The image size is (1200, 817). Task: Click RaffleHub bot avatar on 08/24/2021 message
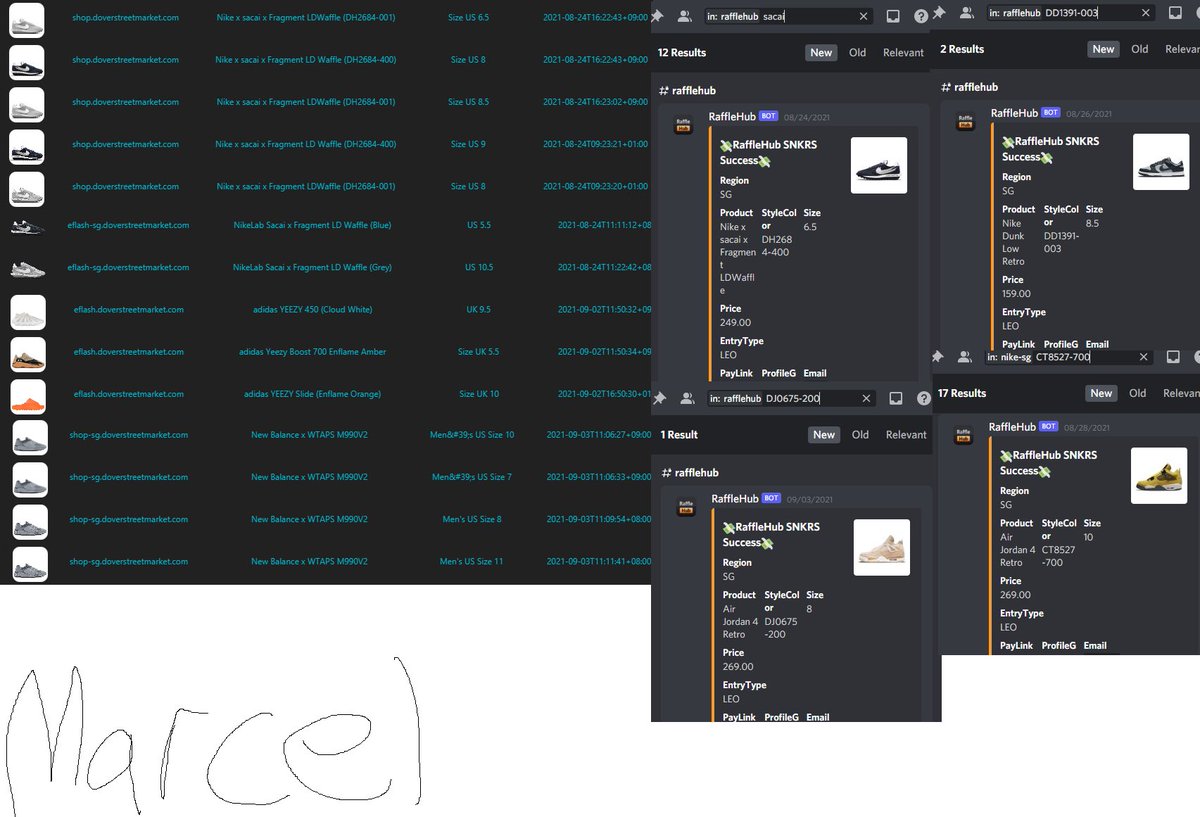tap(683, 125)
